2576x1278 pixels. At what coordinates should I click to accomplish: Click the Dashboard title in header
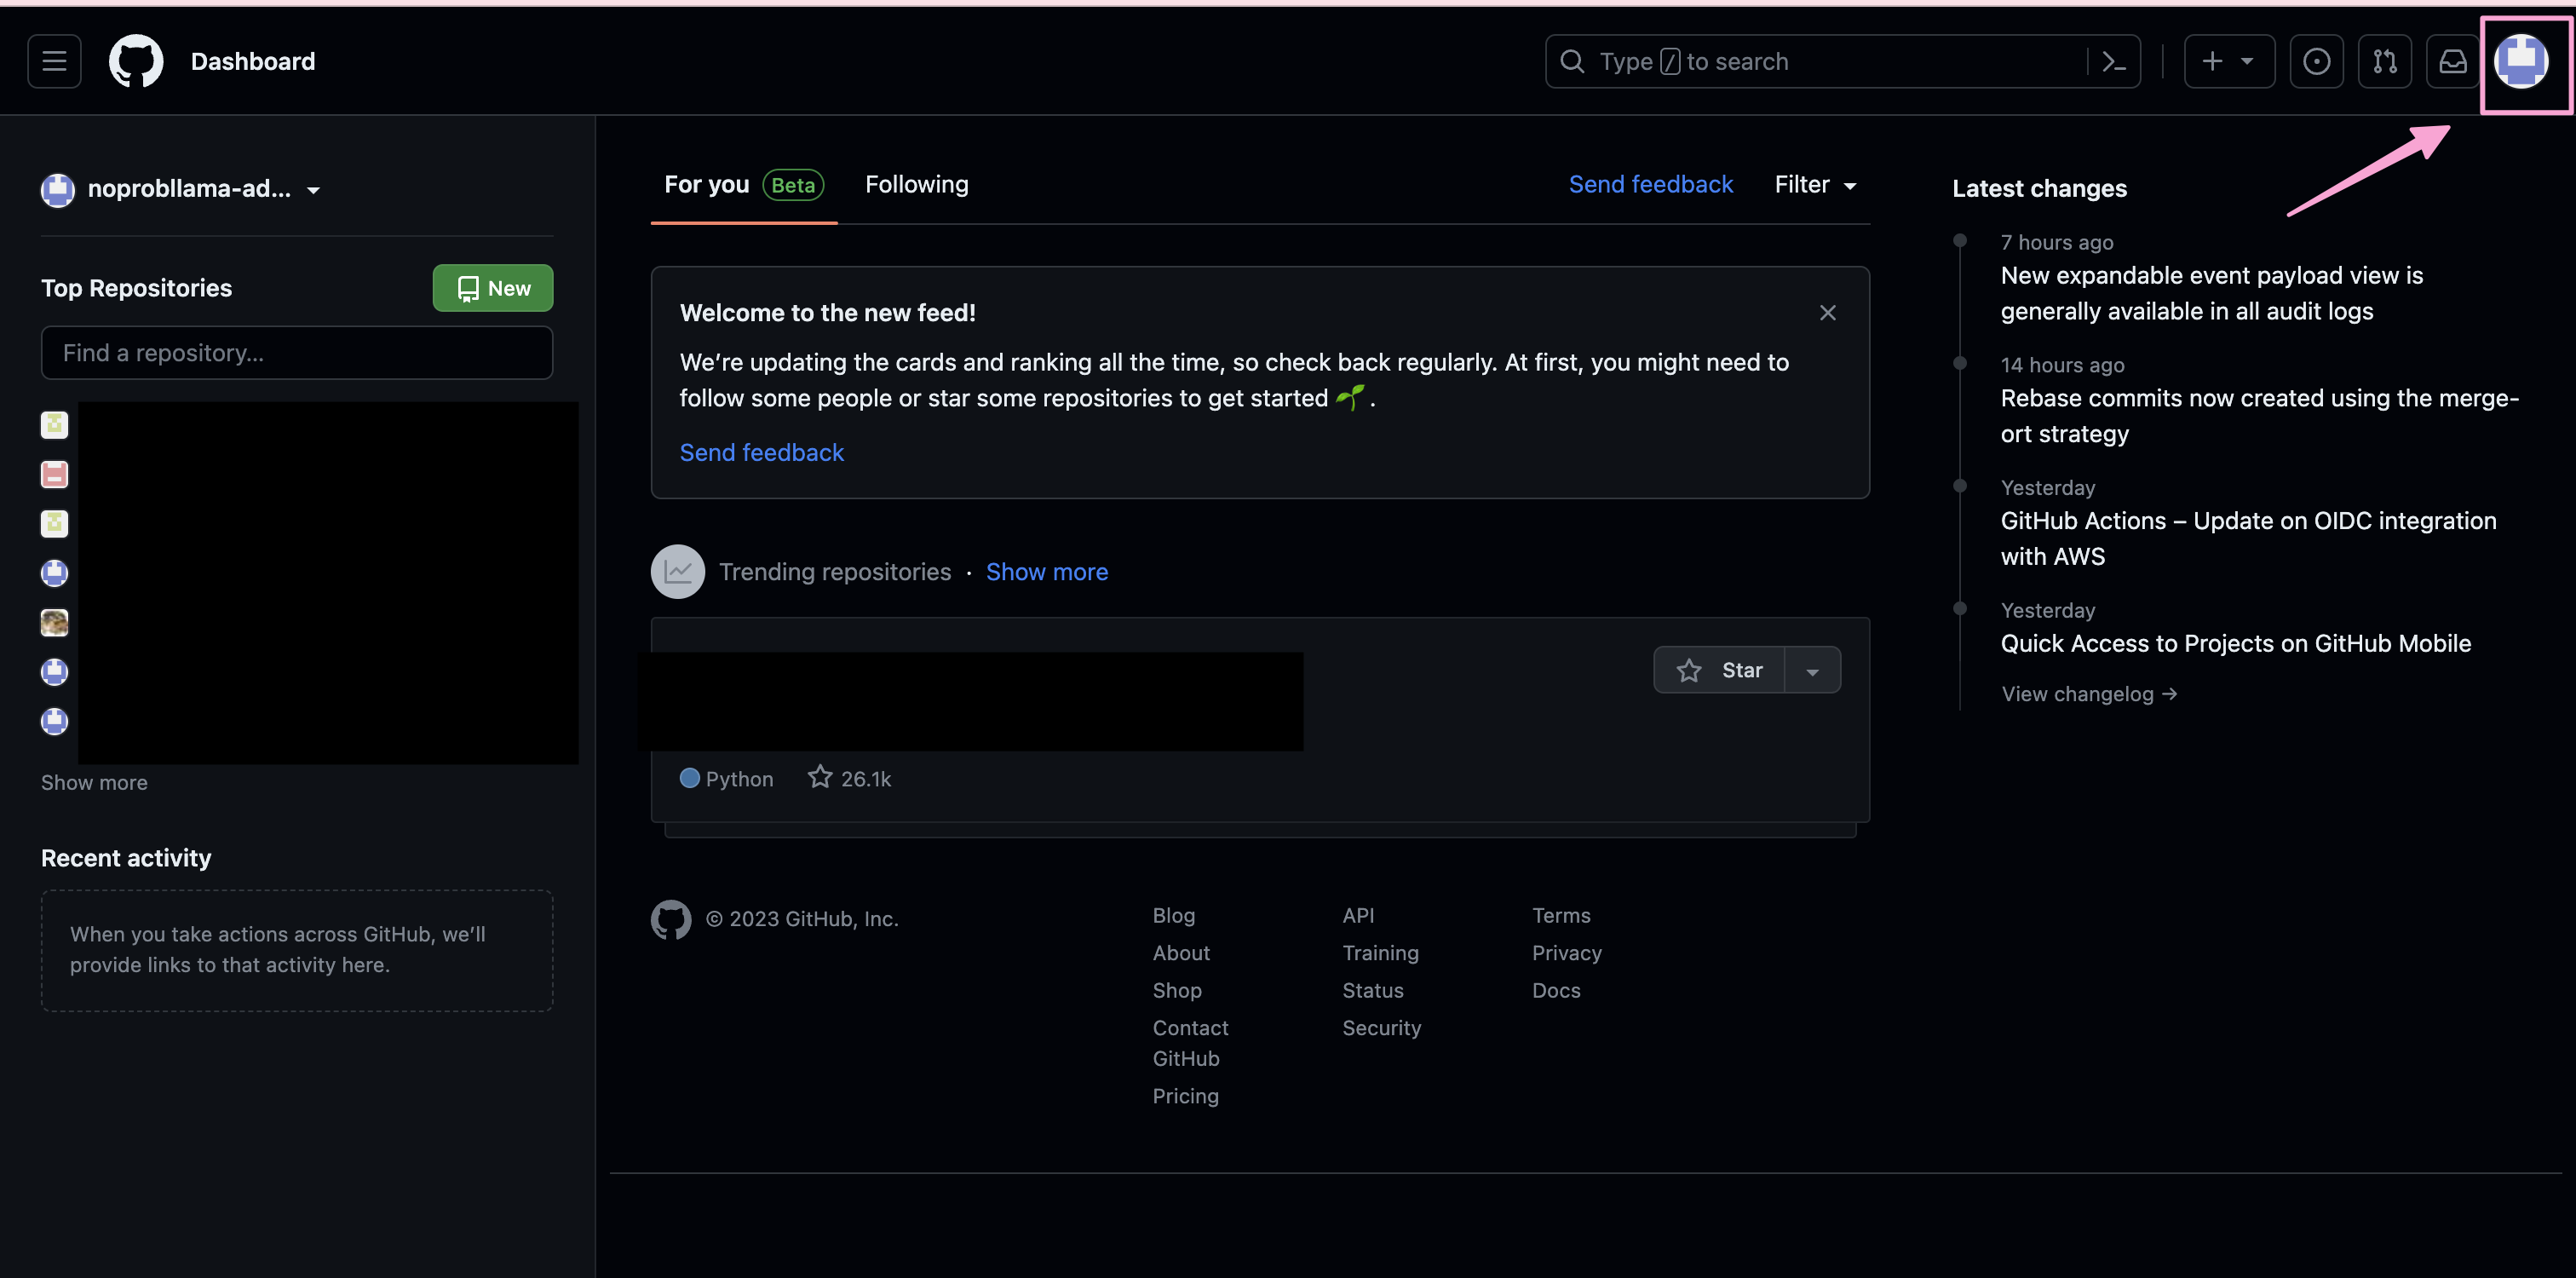pos(252,61)
